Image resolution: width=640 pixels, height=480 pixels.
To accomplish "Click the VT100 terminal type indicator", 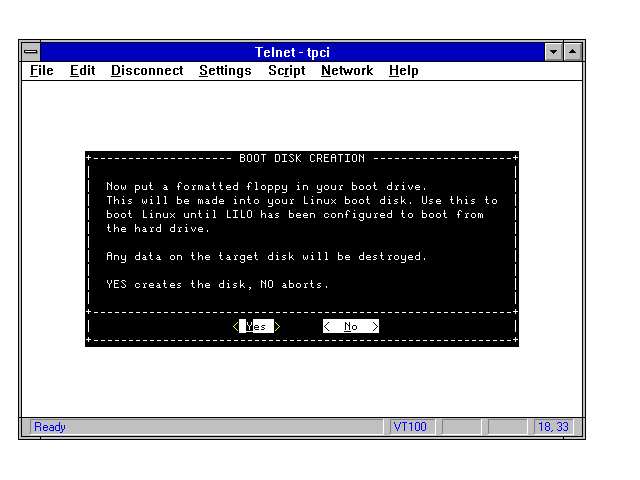I will 411,427.
